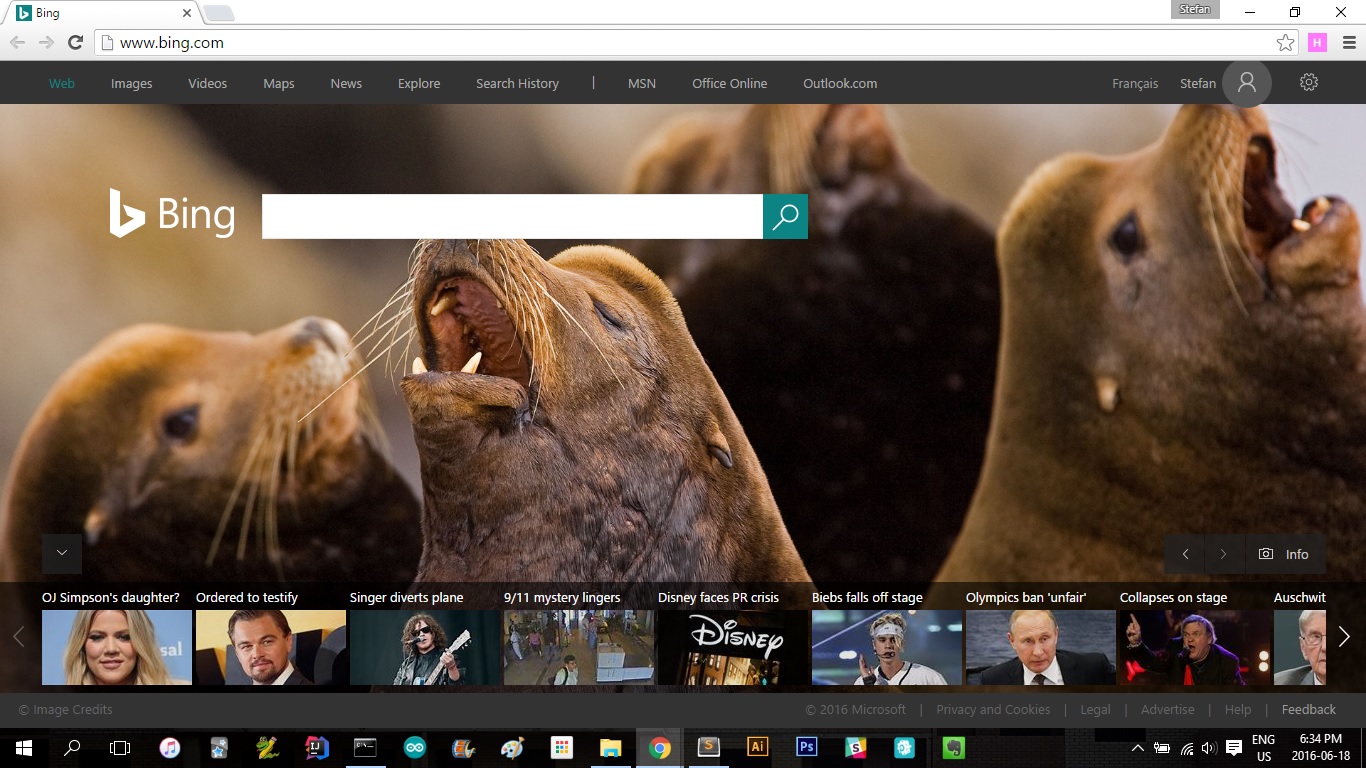Viewport: 1366px width, 768px height.
Task: Click the pink H extension icon
Action: 1317,42
